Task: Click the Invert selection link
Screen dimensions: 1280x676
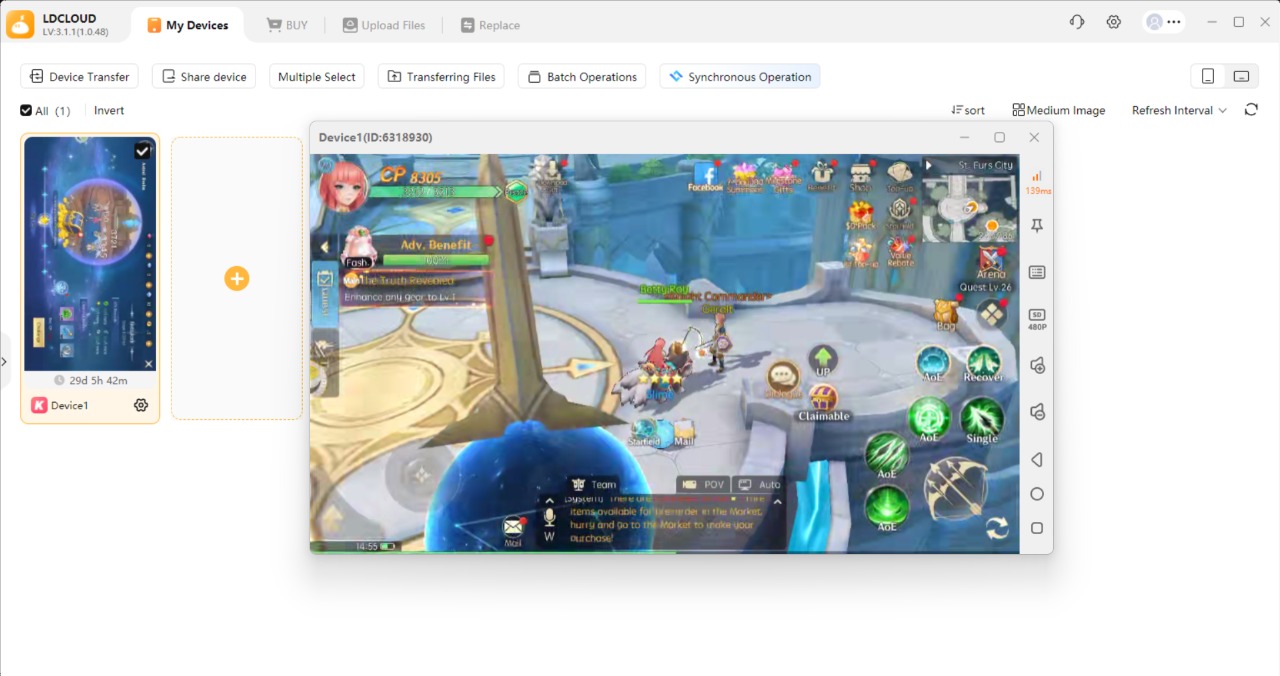Action: tap(109, 111)
